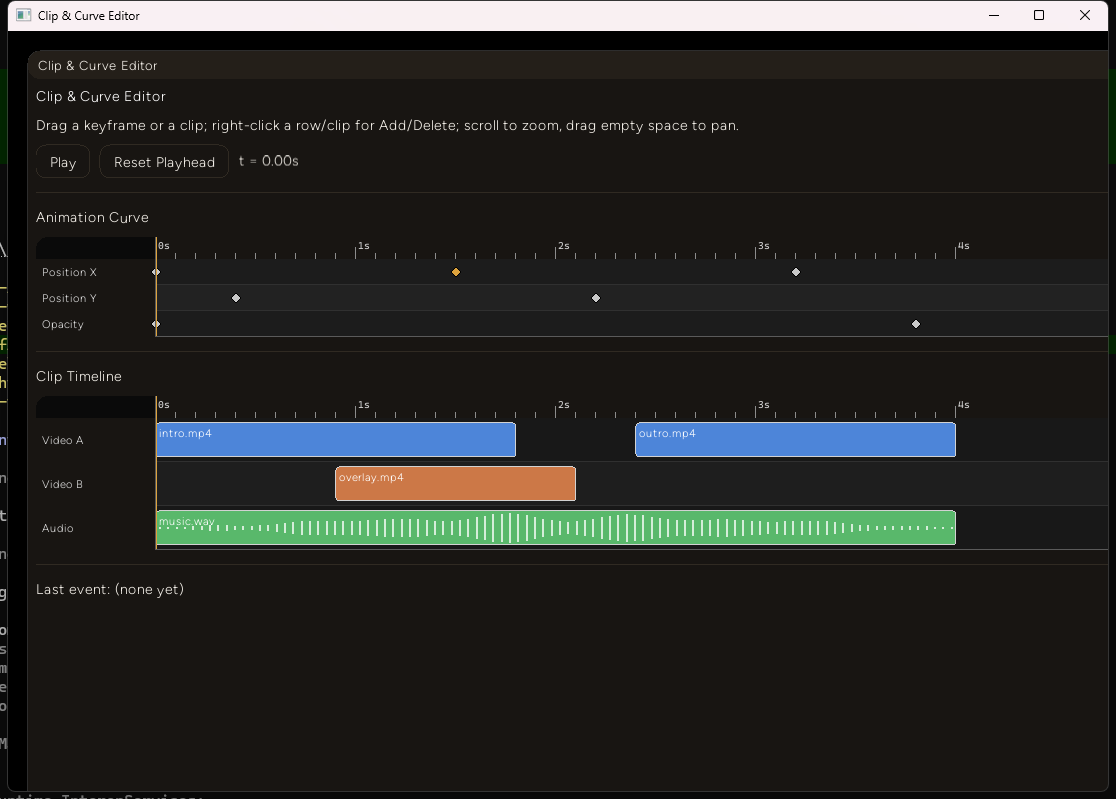Click the 2s mark on the Animation Curve ruler
Viewport: 1116px width, 799px height.
pyautogui.click(x=564, y=245)
